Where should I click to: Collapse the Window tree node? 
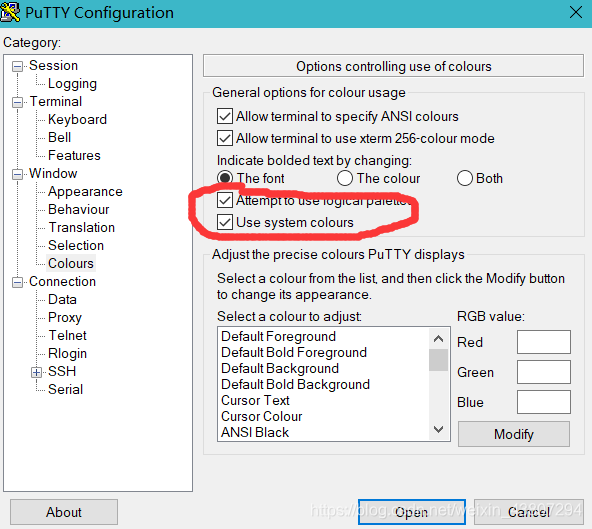(x=17, y=174)
